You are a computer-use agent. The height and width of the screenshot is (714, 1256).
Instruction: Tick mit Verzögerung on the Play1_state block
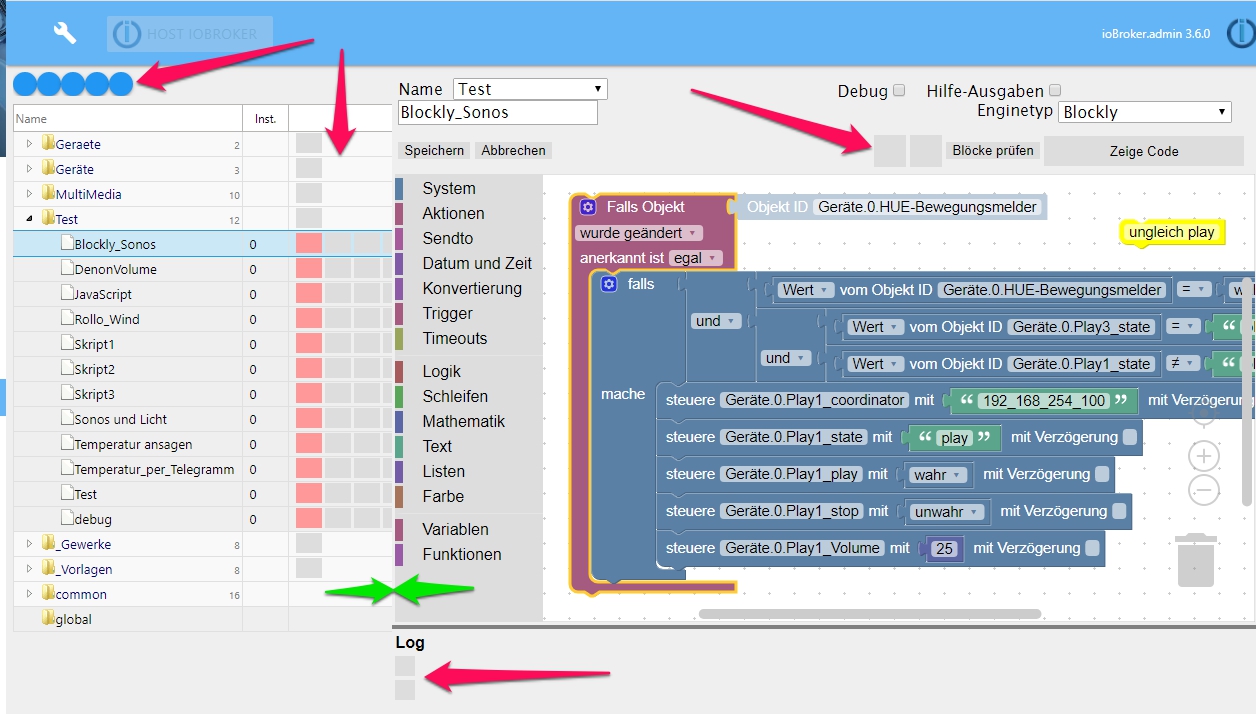[1130, 437]
